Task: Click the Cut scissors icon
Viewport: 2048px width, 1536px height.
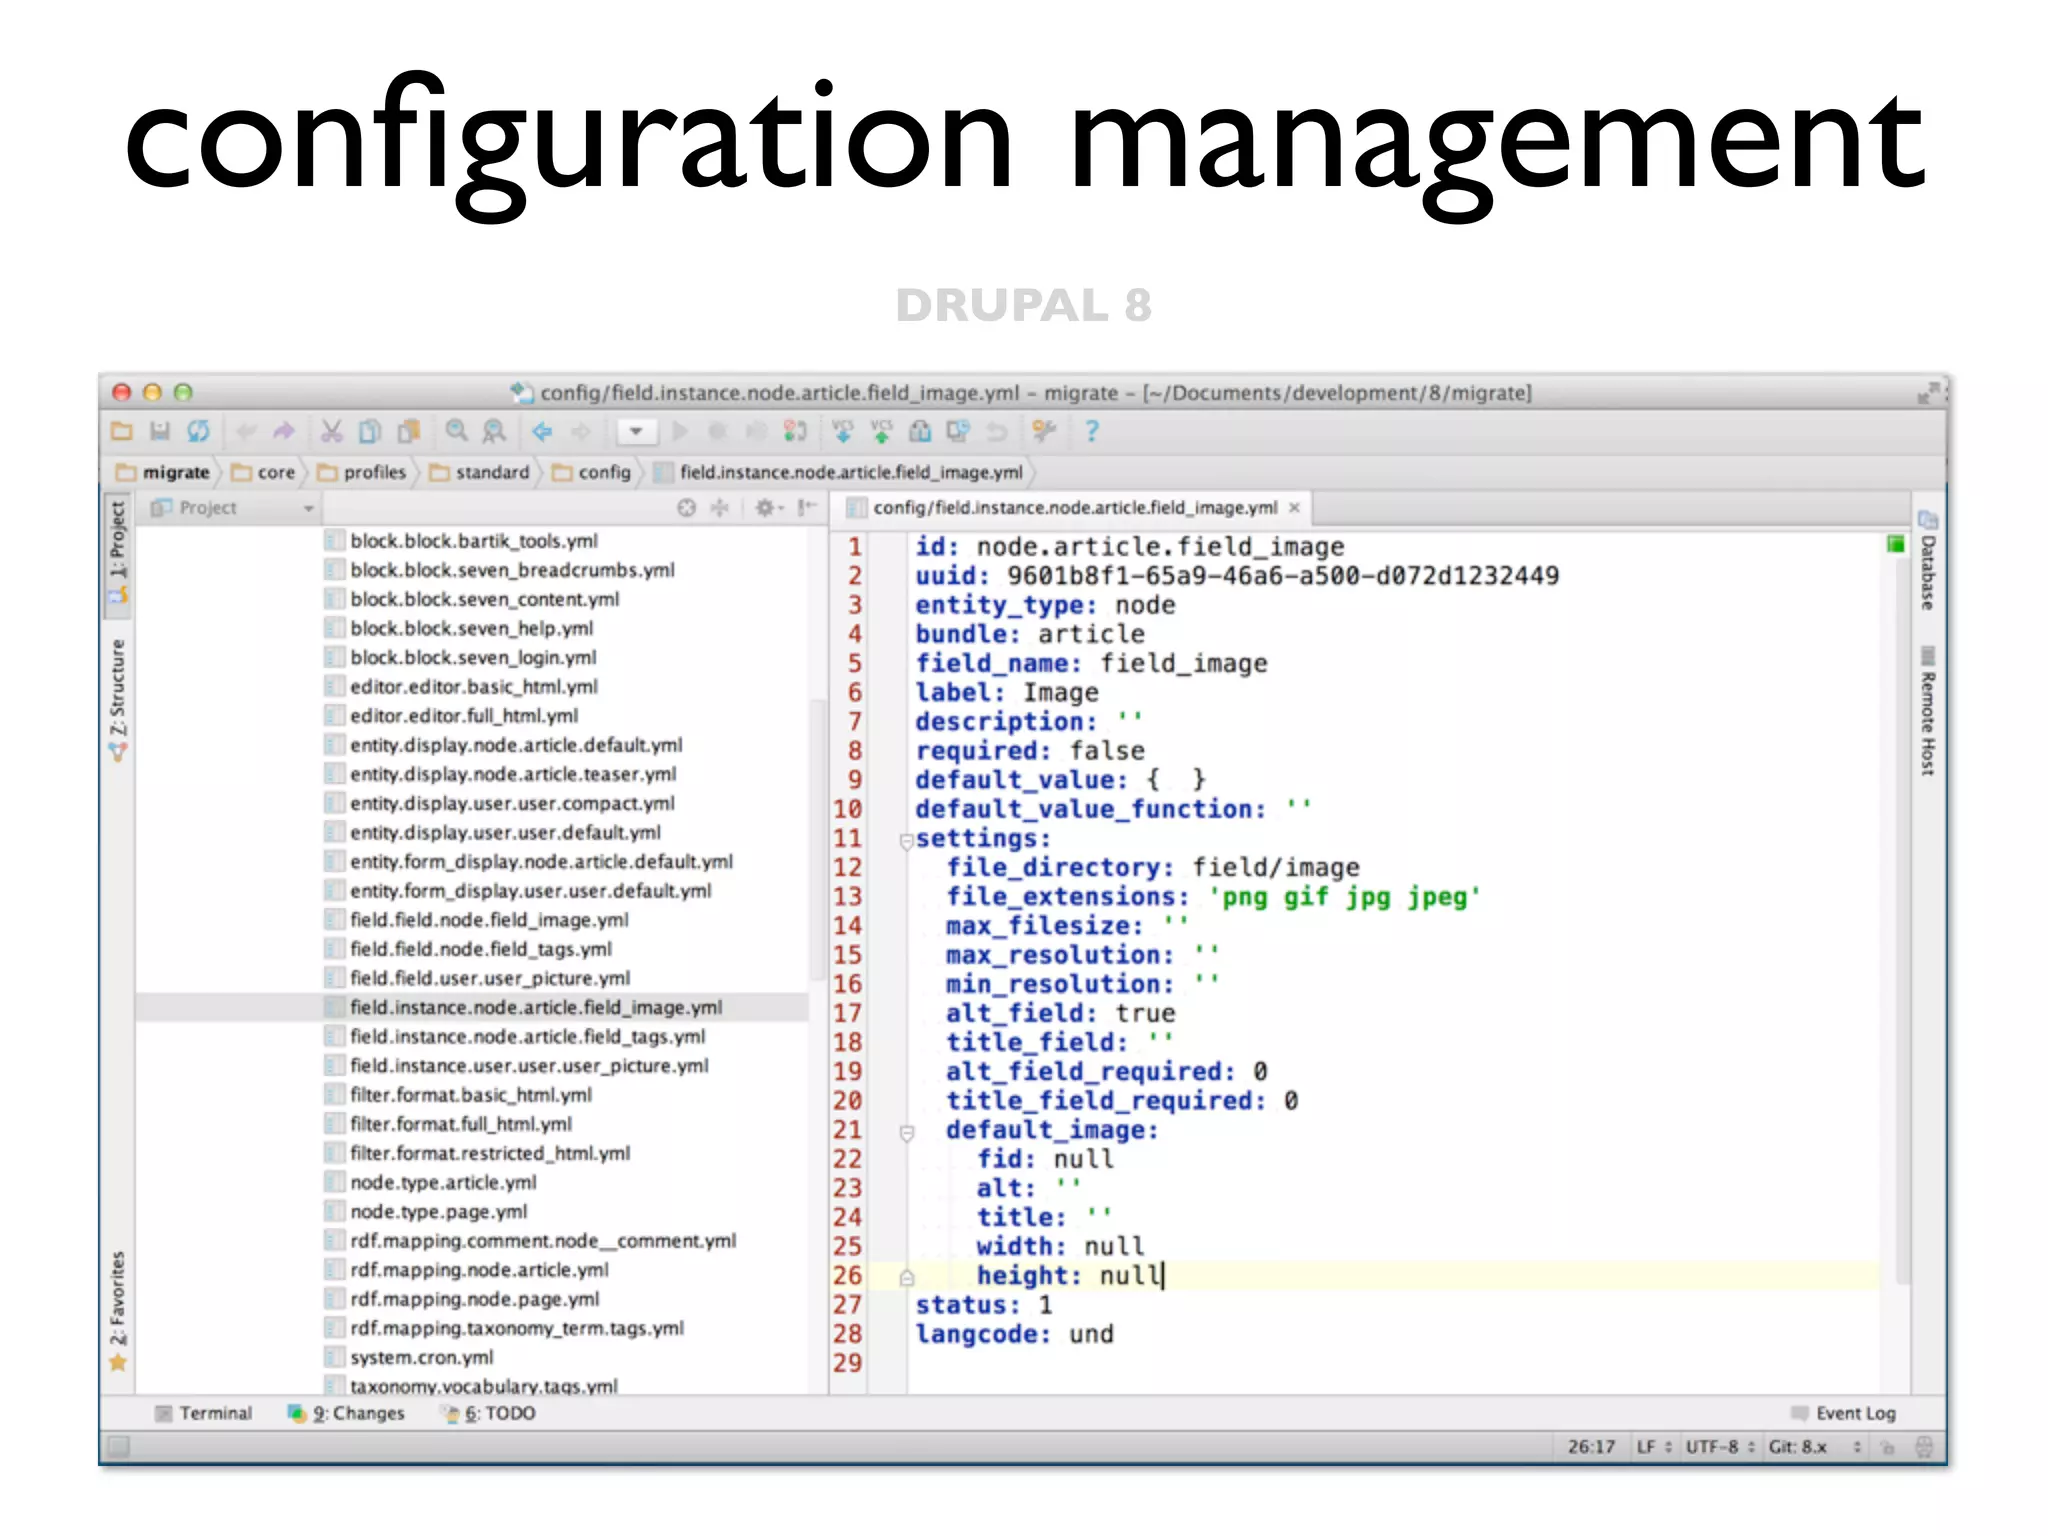Action: (x=331, y=431)
